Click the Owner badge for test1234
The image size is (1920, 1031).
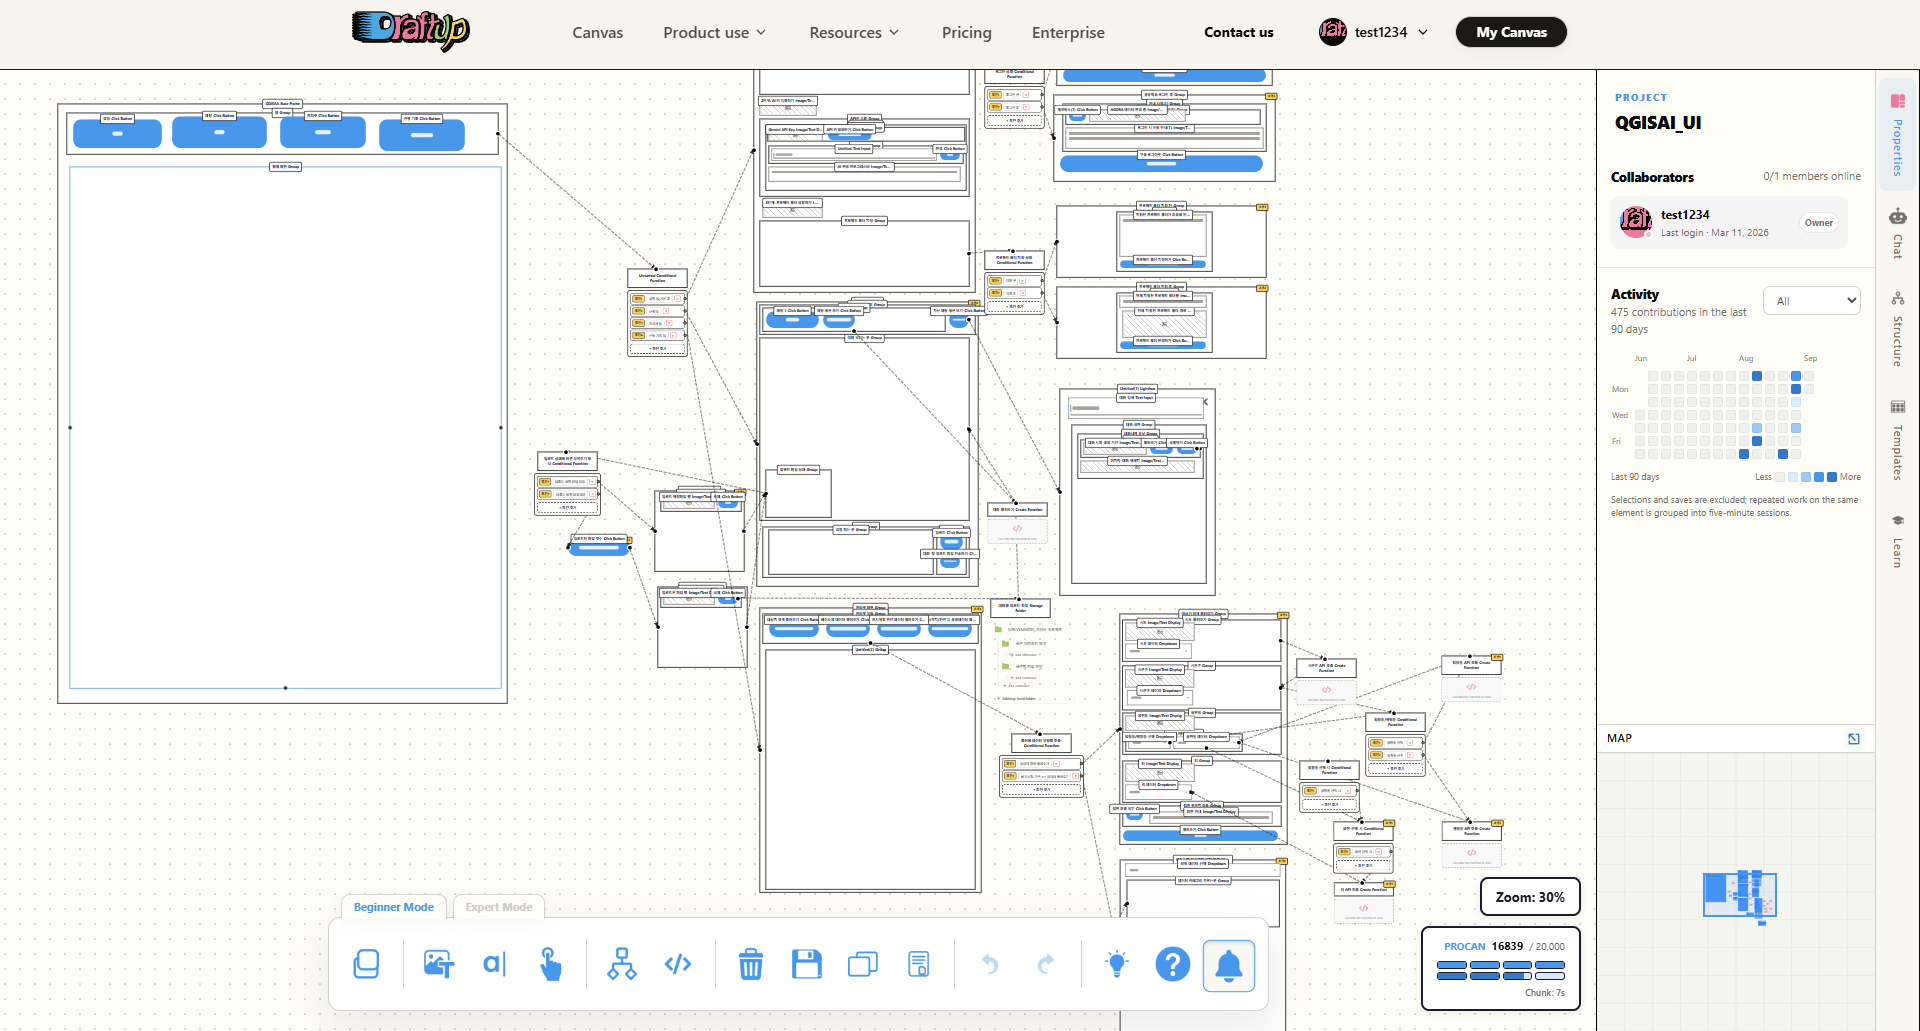pyautogui.click(x=1819, y=223)
